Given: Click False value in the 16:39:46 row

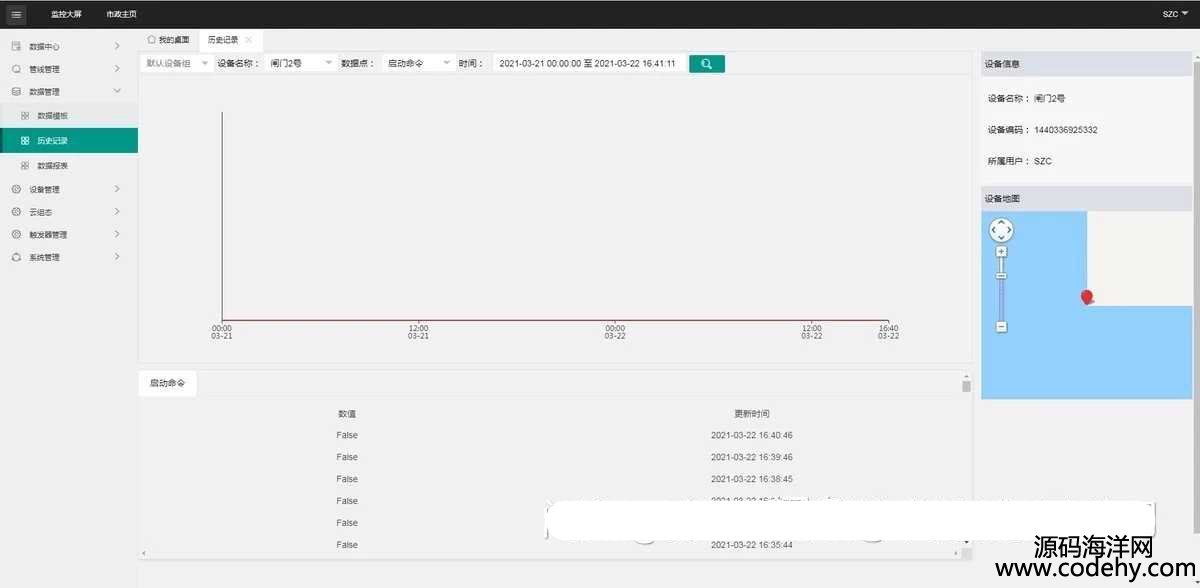Looking at the screenshot, I should pos(347,457).
